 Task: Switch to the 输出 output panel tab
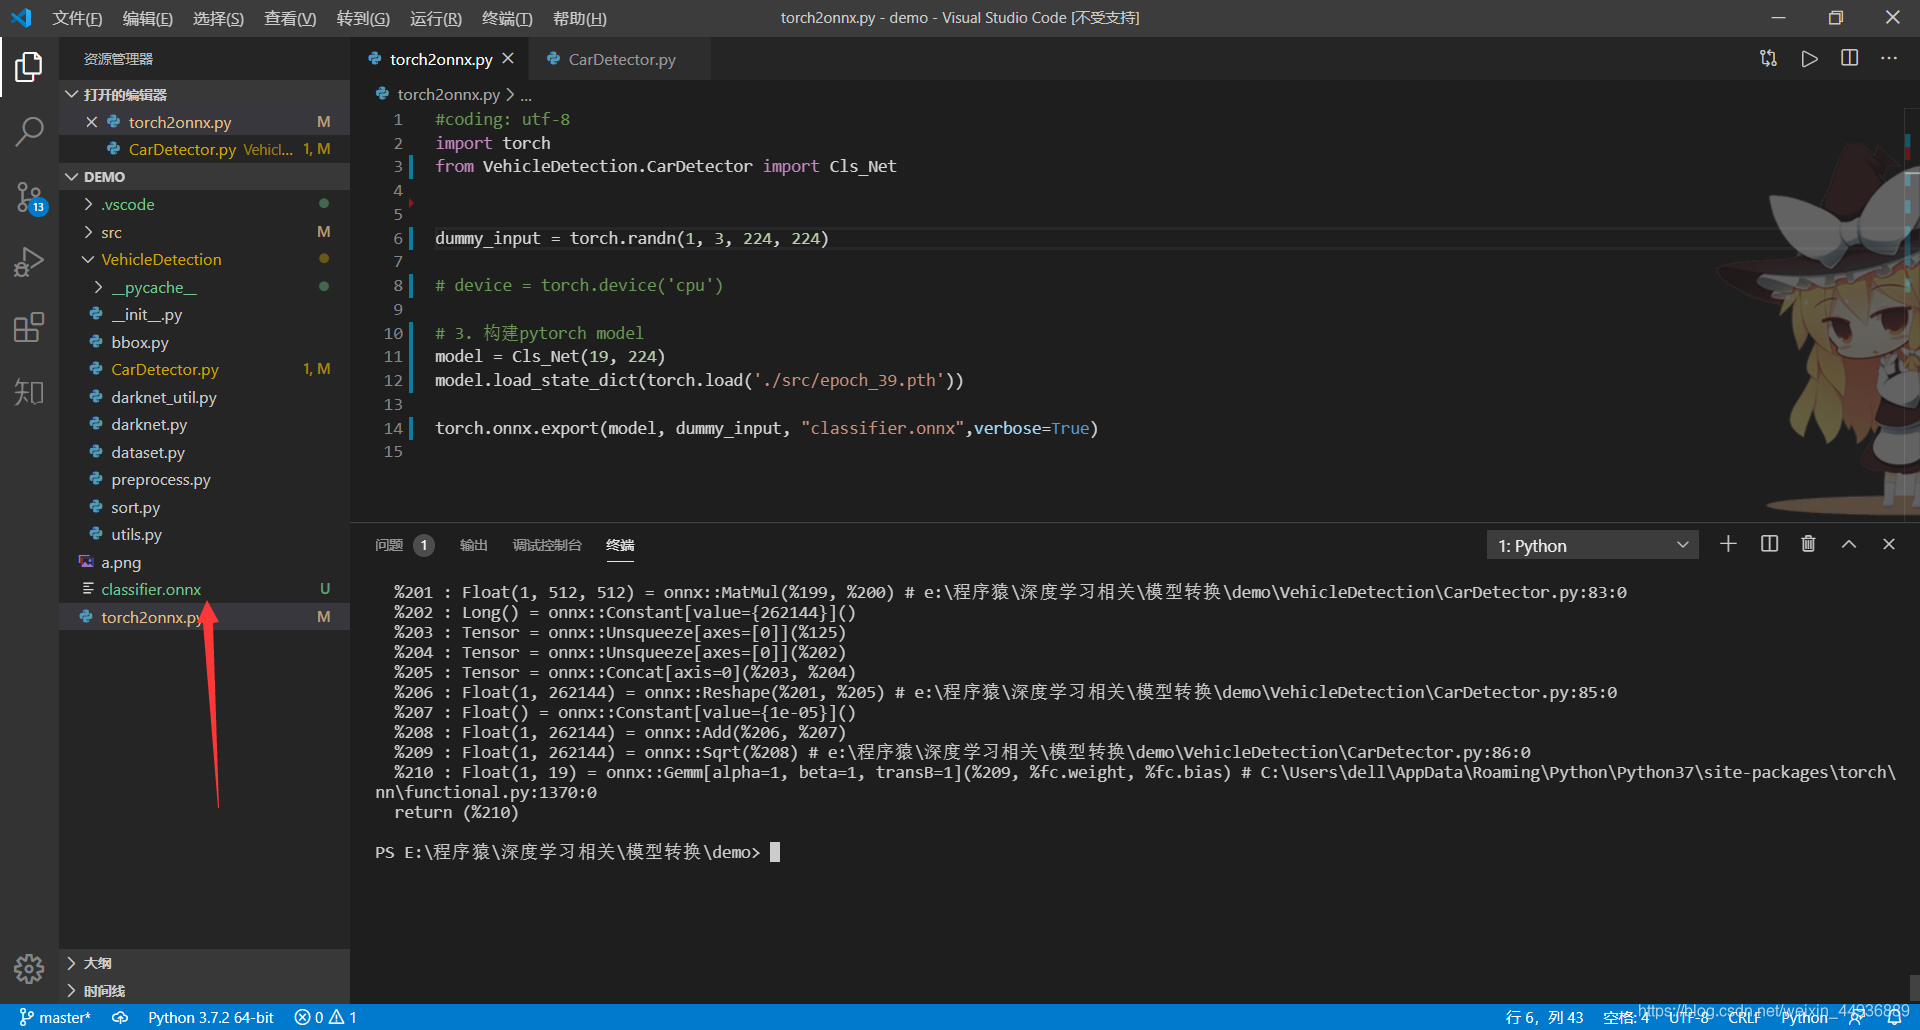point(473,545)
